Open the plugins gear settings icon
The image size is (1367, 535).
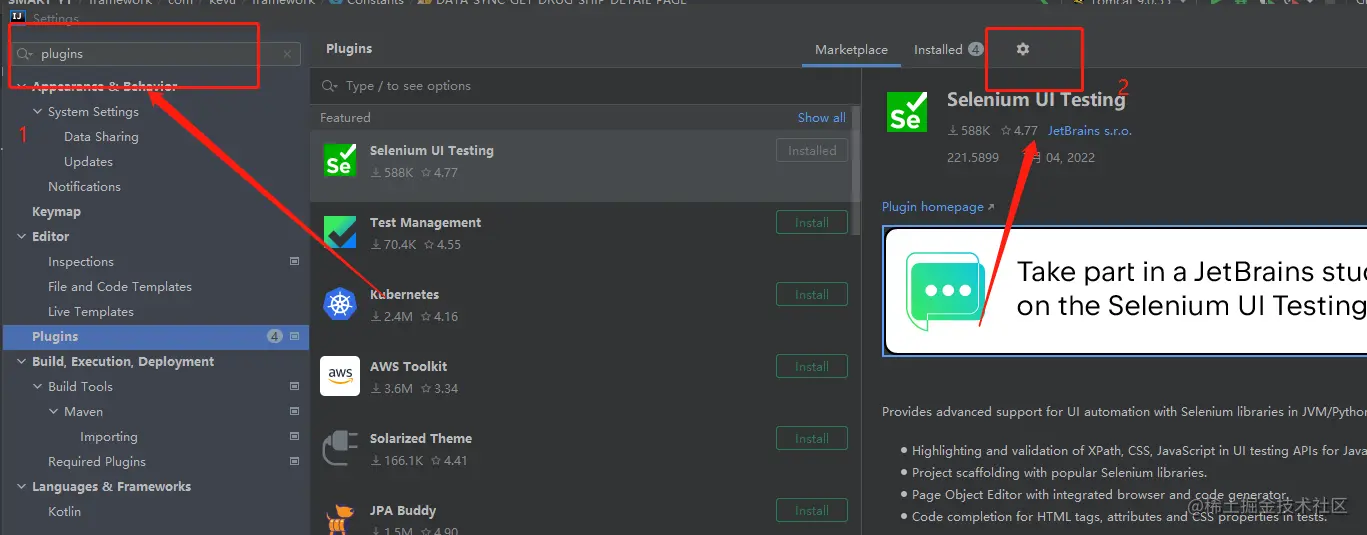pos(1022,49)
